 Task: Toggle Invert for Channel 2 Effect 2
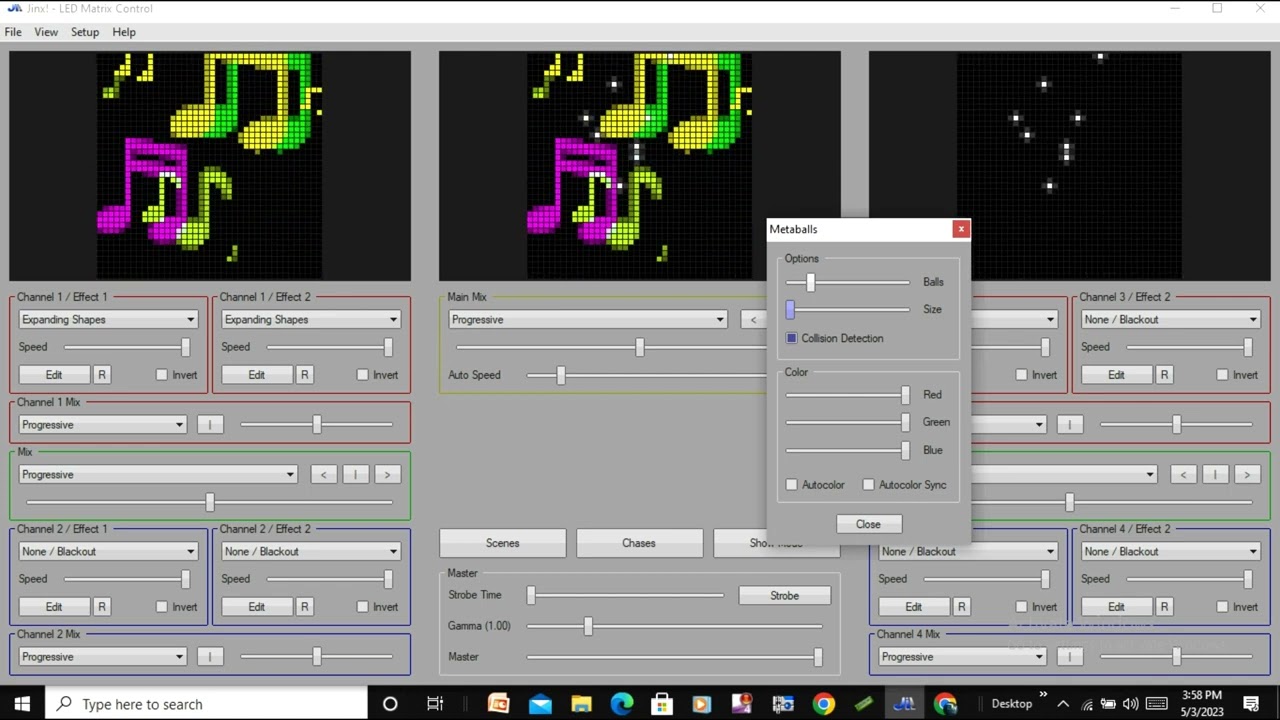click(363, 607)
